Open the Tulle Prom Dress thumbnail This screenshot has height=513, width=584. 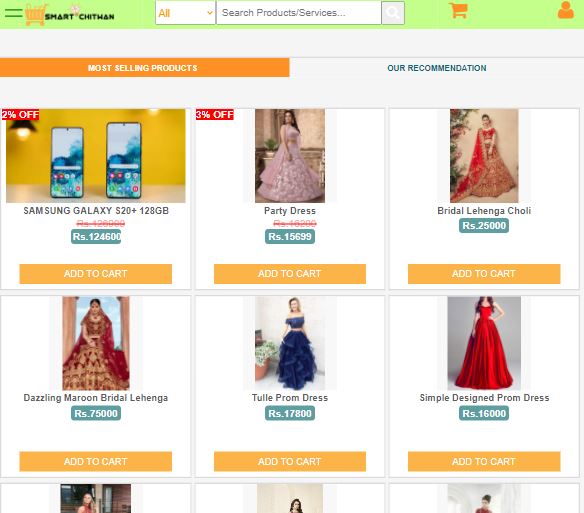[290, 343]
